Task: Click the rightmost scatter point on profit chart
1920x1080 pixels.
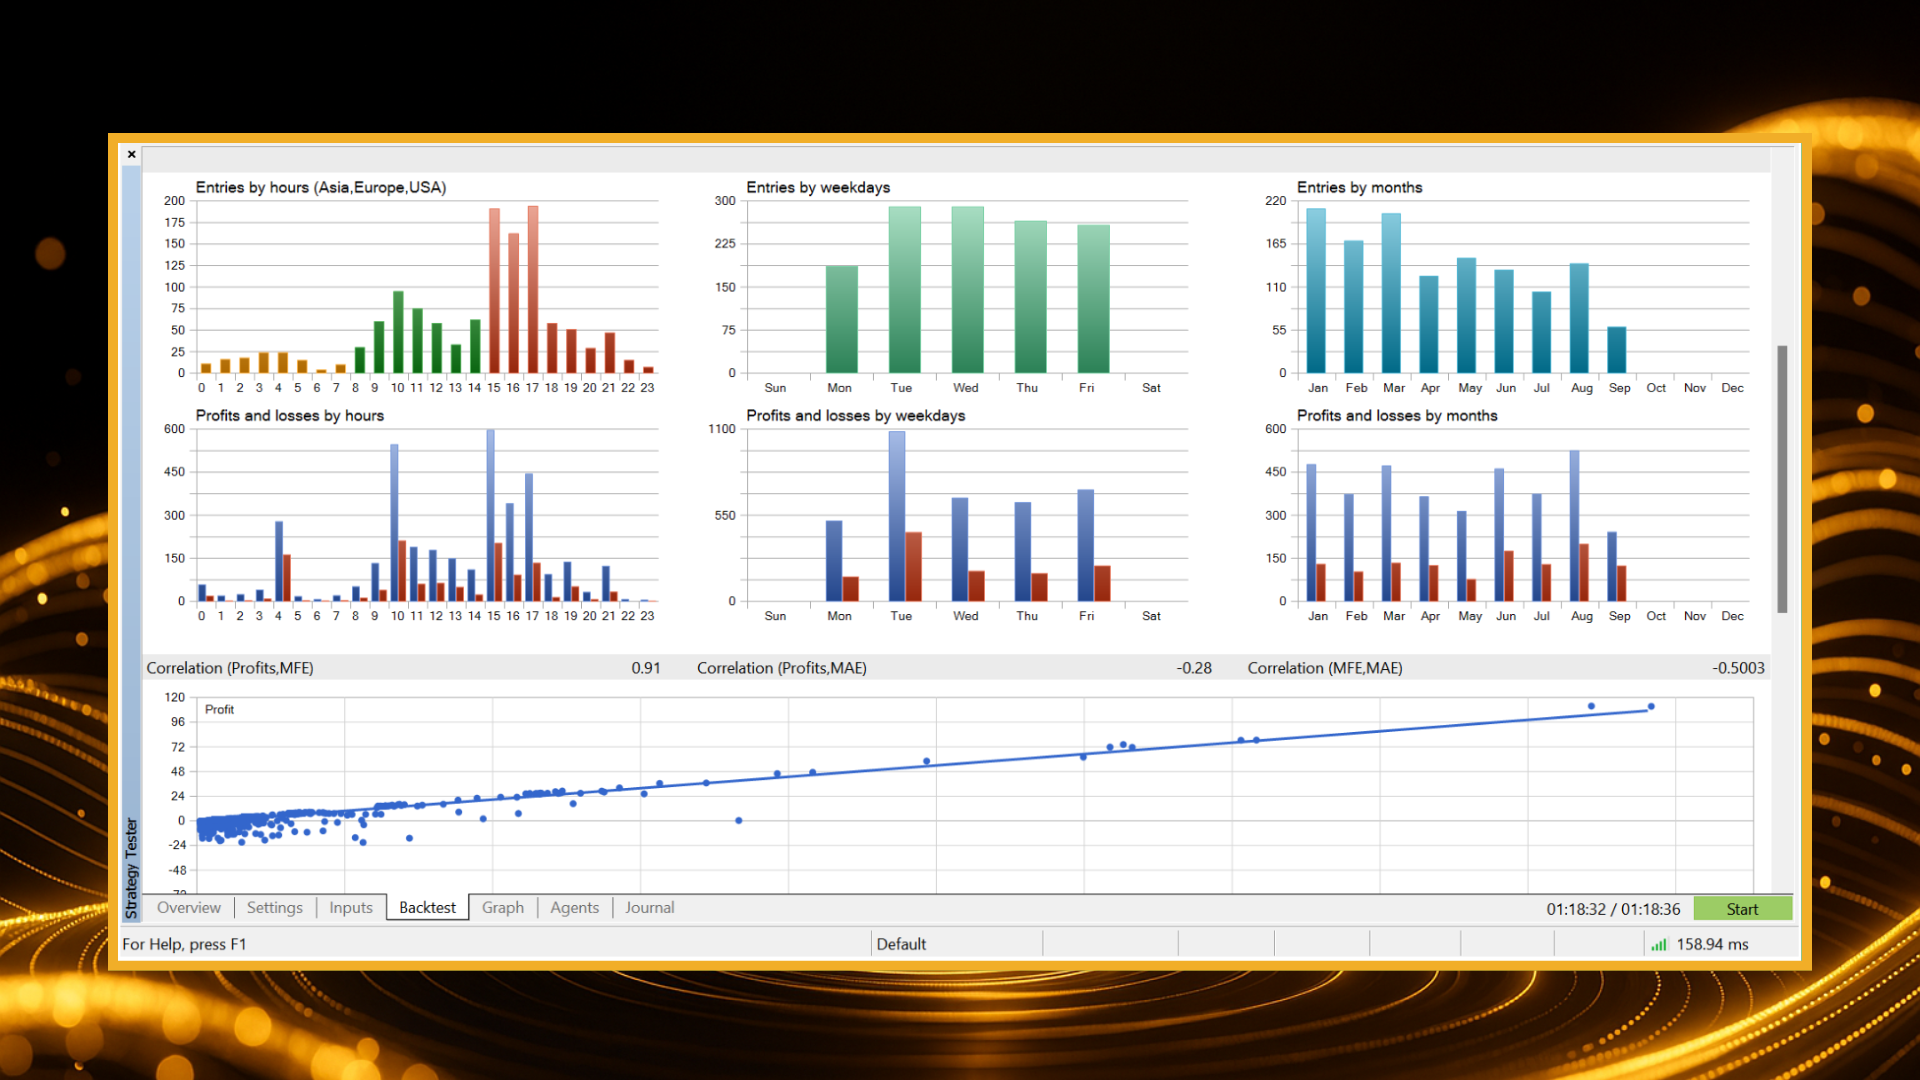Action: tap(1651, 707)
